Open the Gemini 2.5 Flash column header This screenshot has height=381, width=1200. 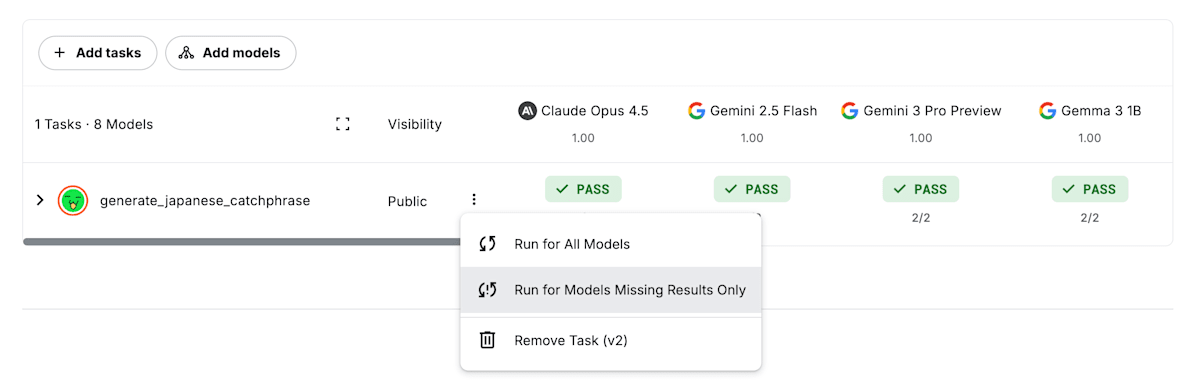pos(752,111)
